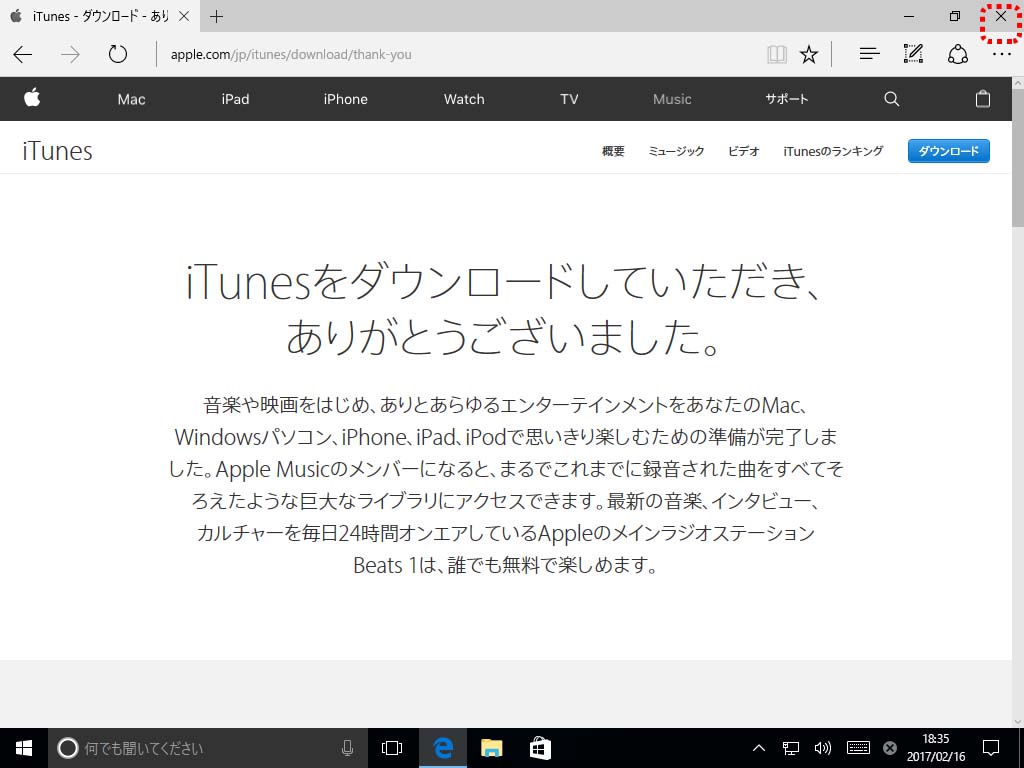Add page to favorites star
This screenshot has width=1024, height=768.
pos(809,54)
